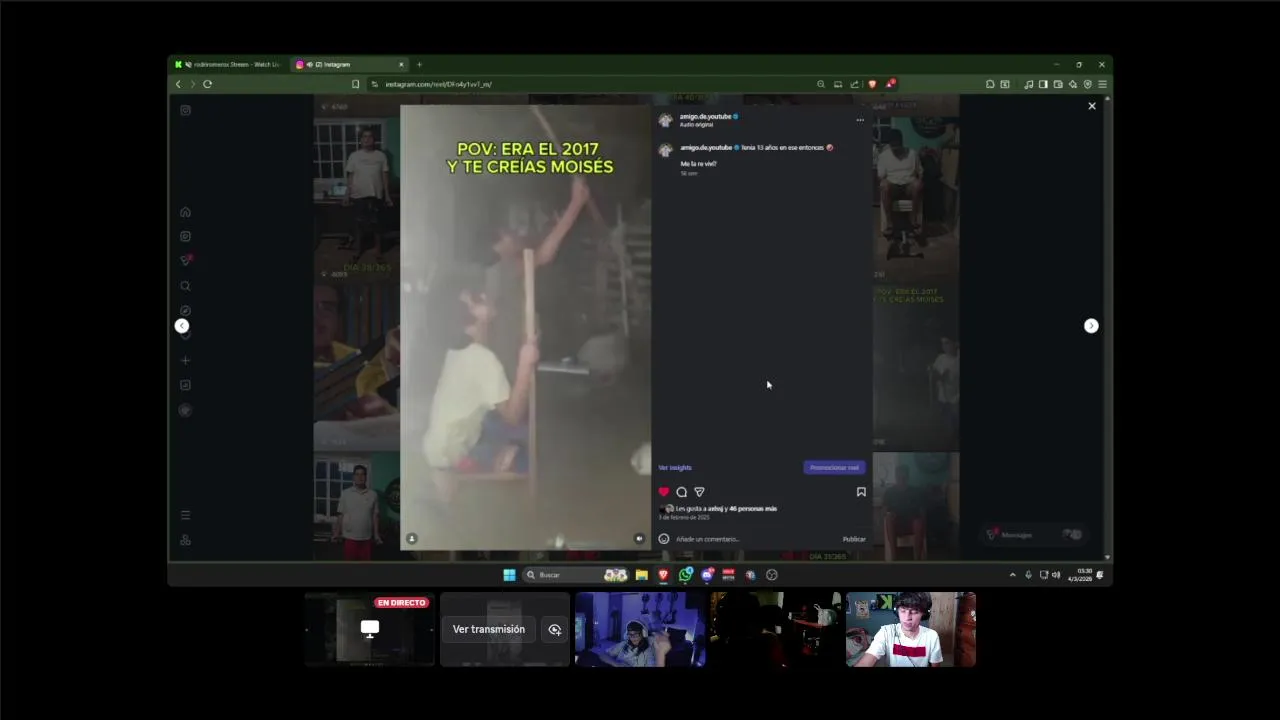Click the pop-out icon beside Ver transmisión
This screenshot has width=1280, height=720.
point(554,630)
